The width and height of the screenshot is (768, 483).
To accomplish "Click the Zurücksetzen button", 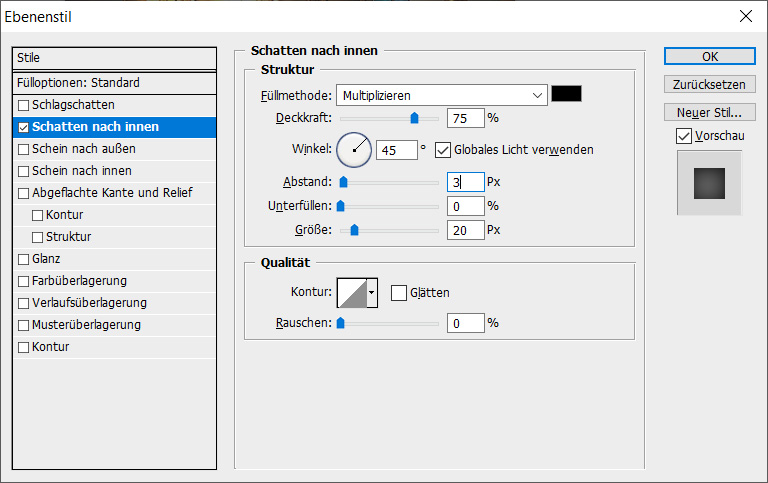I will coord(710,84).
